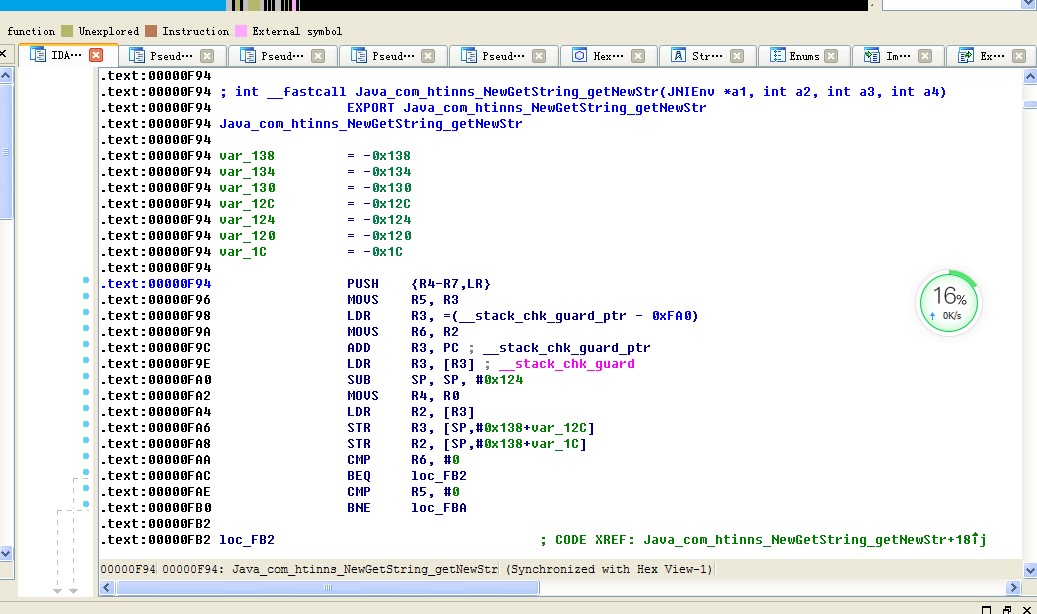Click down arrow of left-side vertical scrollbar

tap(6, 553)
